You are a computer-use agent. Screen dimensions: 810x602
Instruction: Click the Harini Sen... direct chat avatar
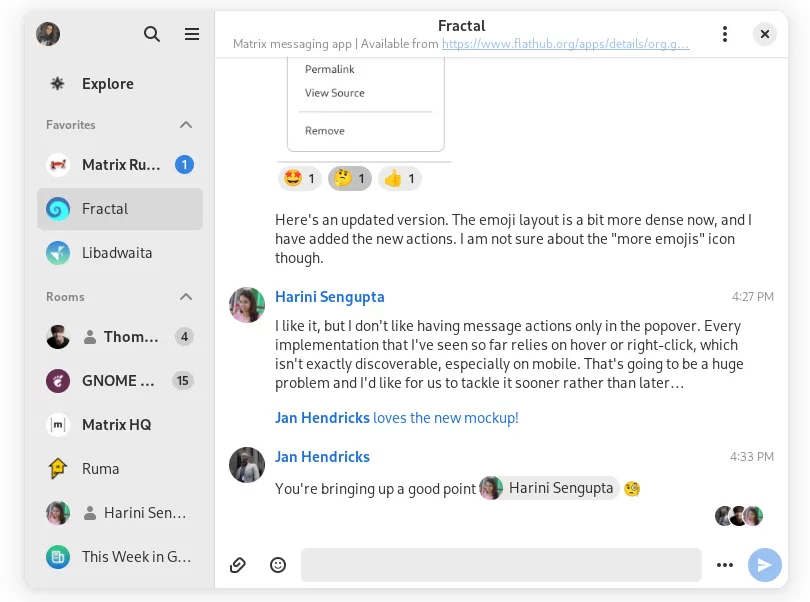coord(58,513)
